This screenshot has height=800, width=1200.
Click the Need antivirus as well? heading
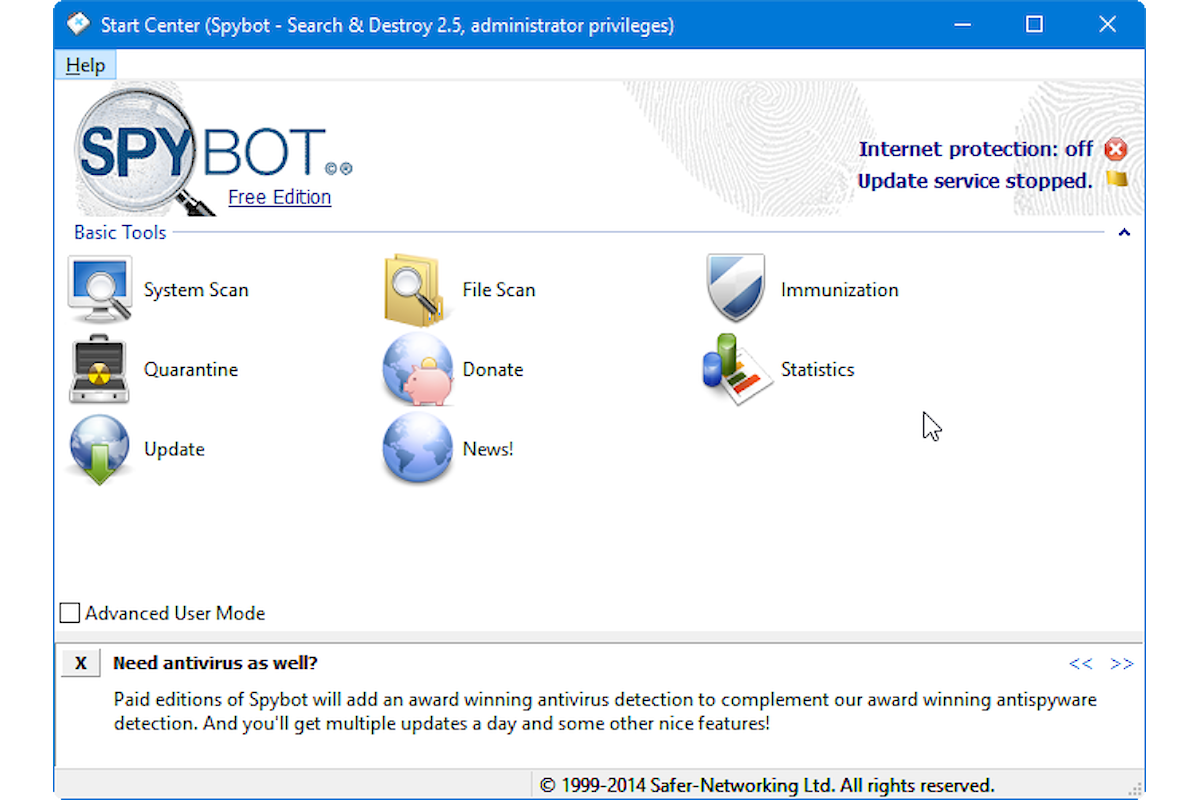(215, 663)
